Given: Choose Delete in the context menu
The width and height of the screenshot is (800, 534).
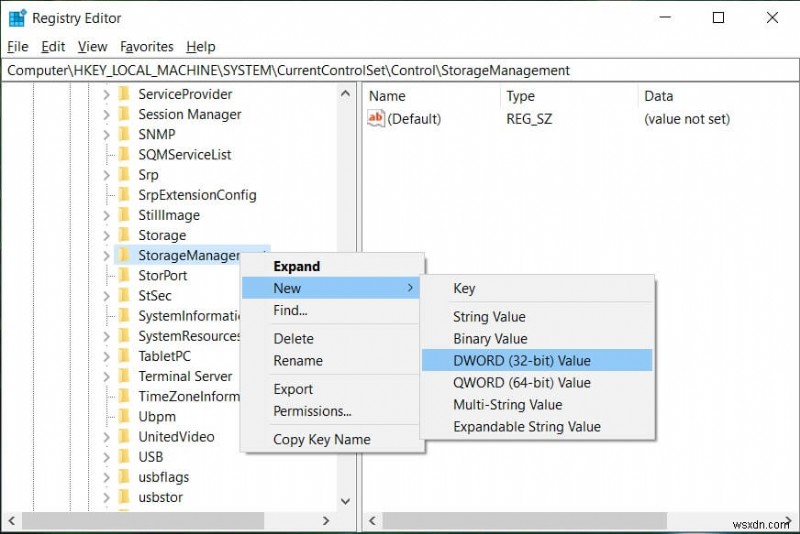Looking at the screenshot, I should (x=333, y=339).
